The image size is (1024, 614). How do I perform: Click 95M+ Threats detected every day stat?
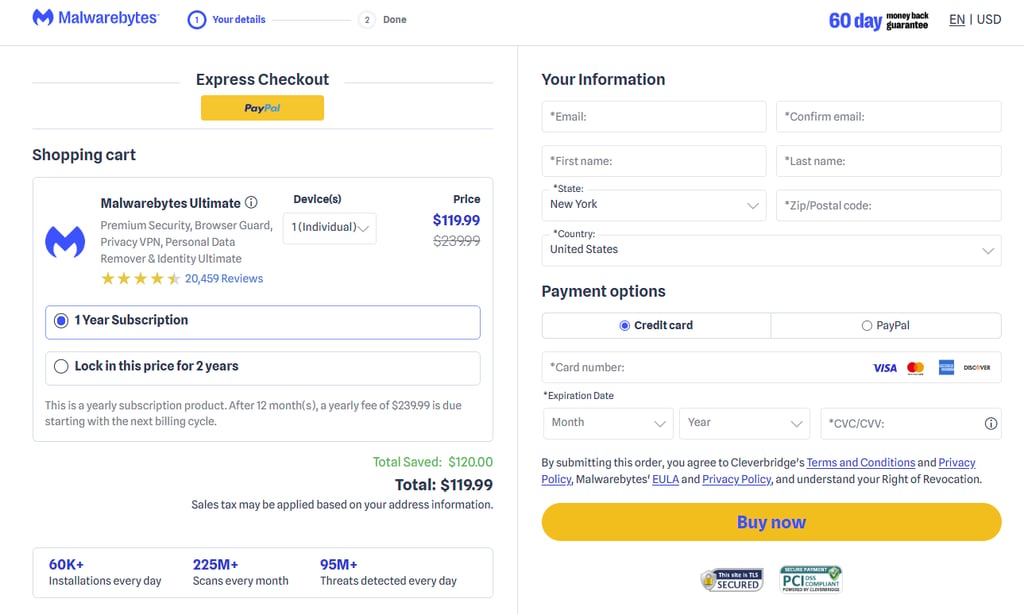[x=388, y=572]
